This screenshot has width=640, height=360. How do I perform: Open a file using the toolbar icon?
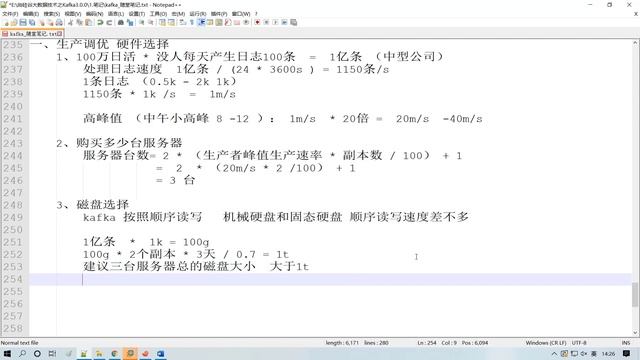[x=14, y=22]
